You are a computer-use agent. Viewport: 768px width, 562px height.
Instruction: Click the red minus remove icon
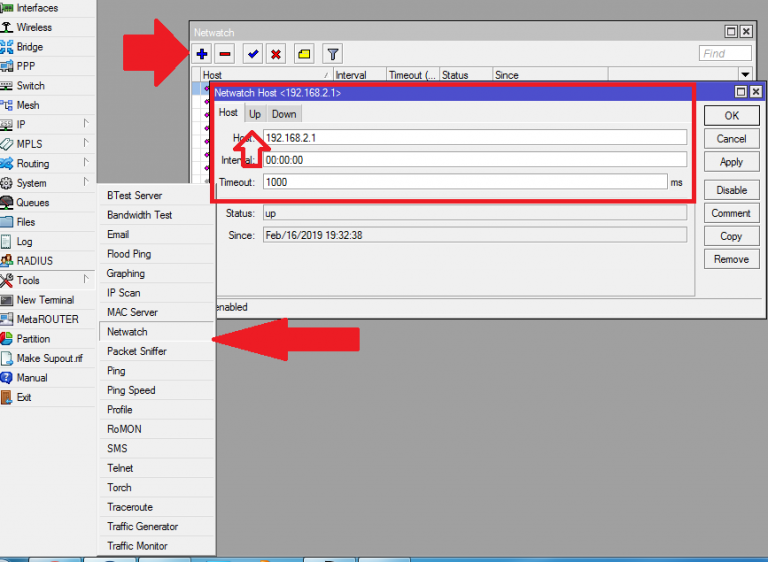[x=225, y=54]
